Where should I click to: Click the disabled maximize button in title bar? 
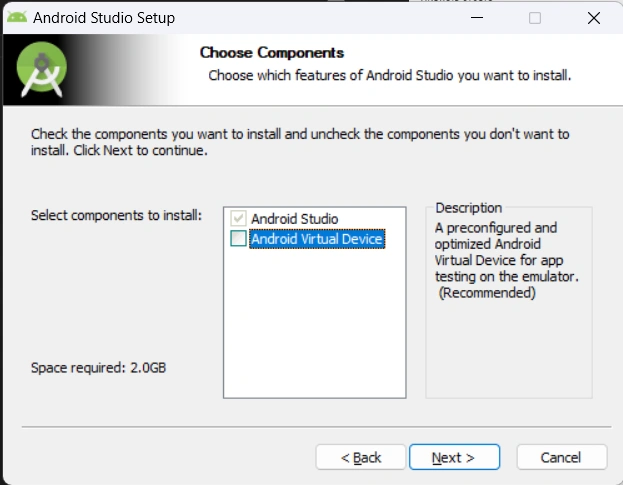point(535,18)
